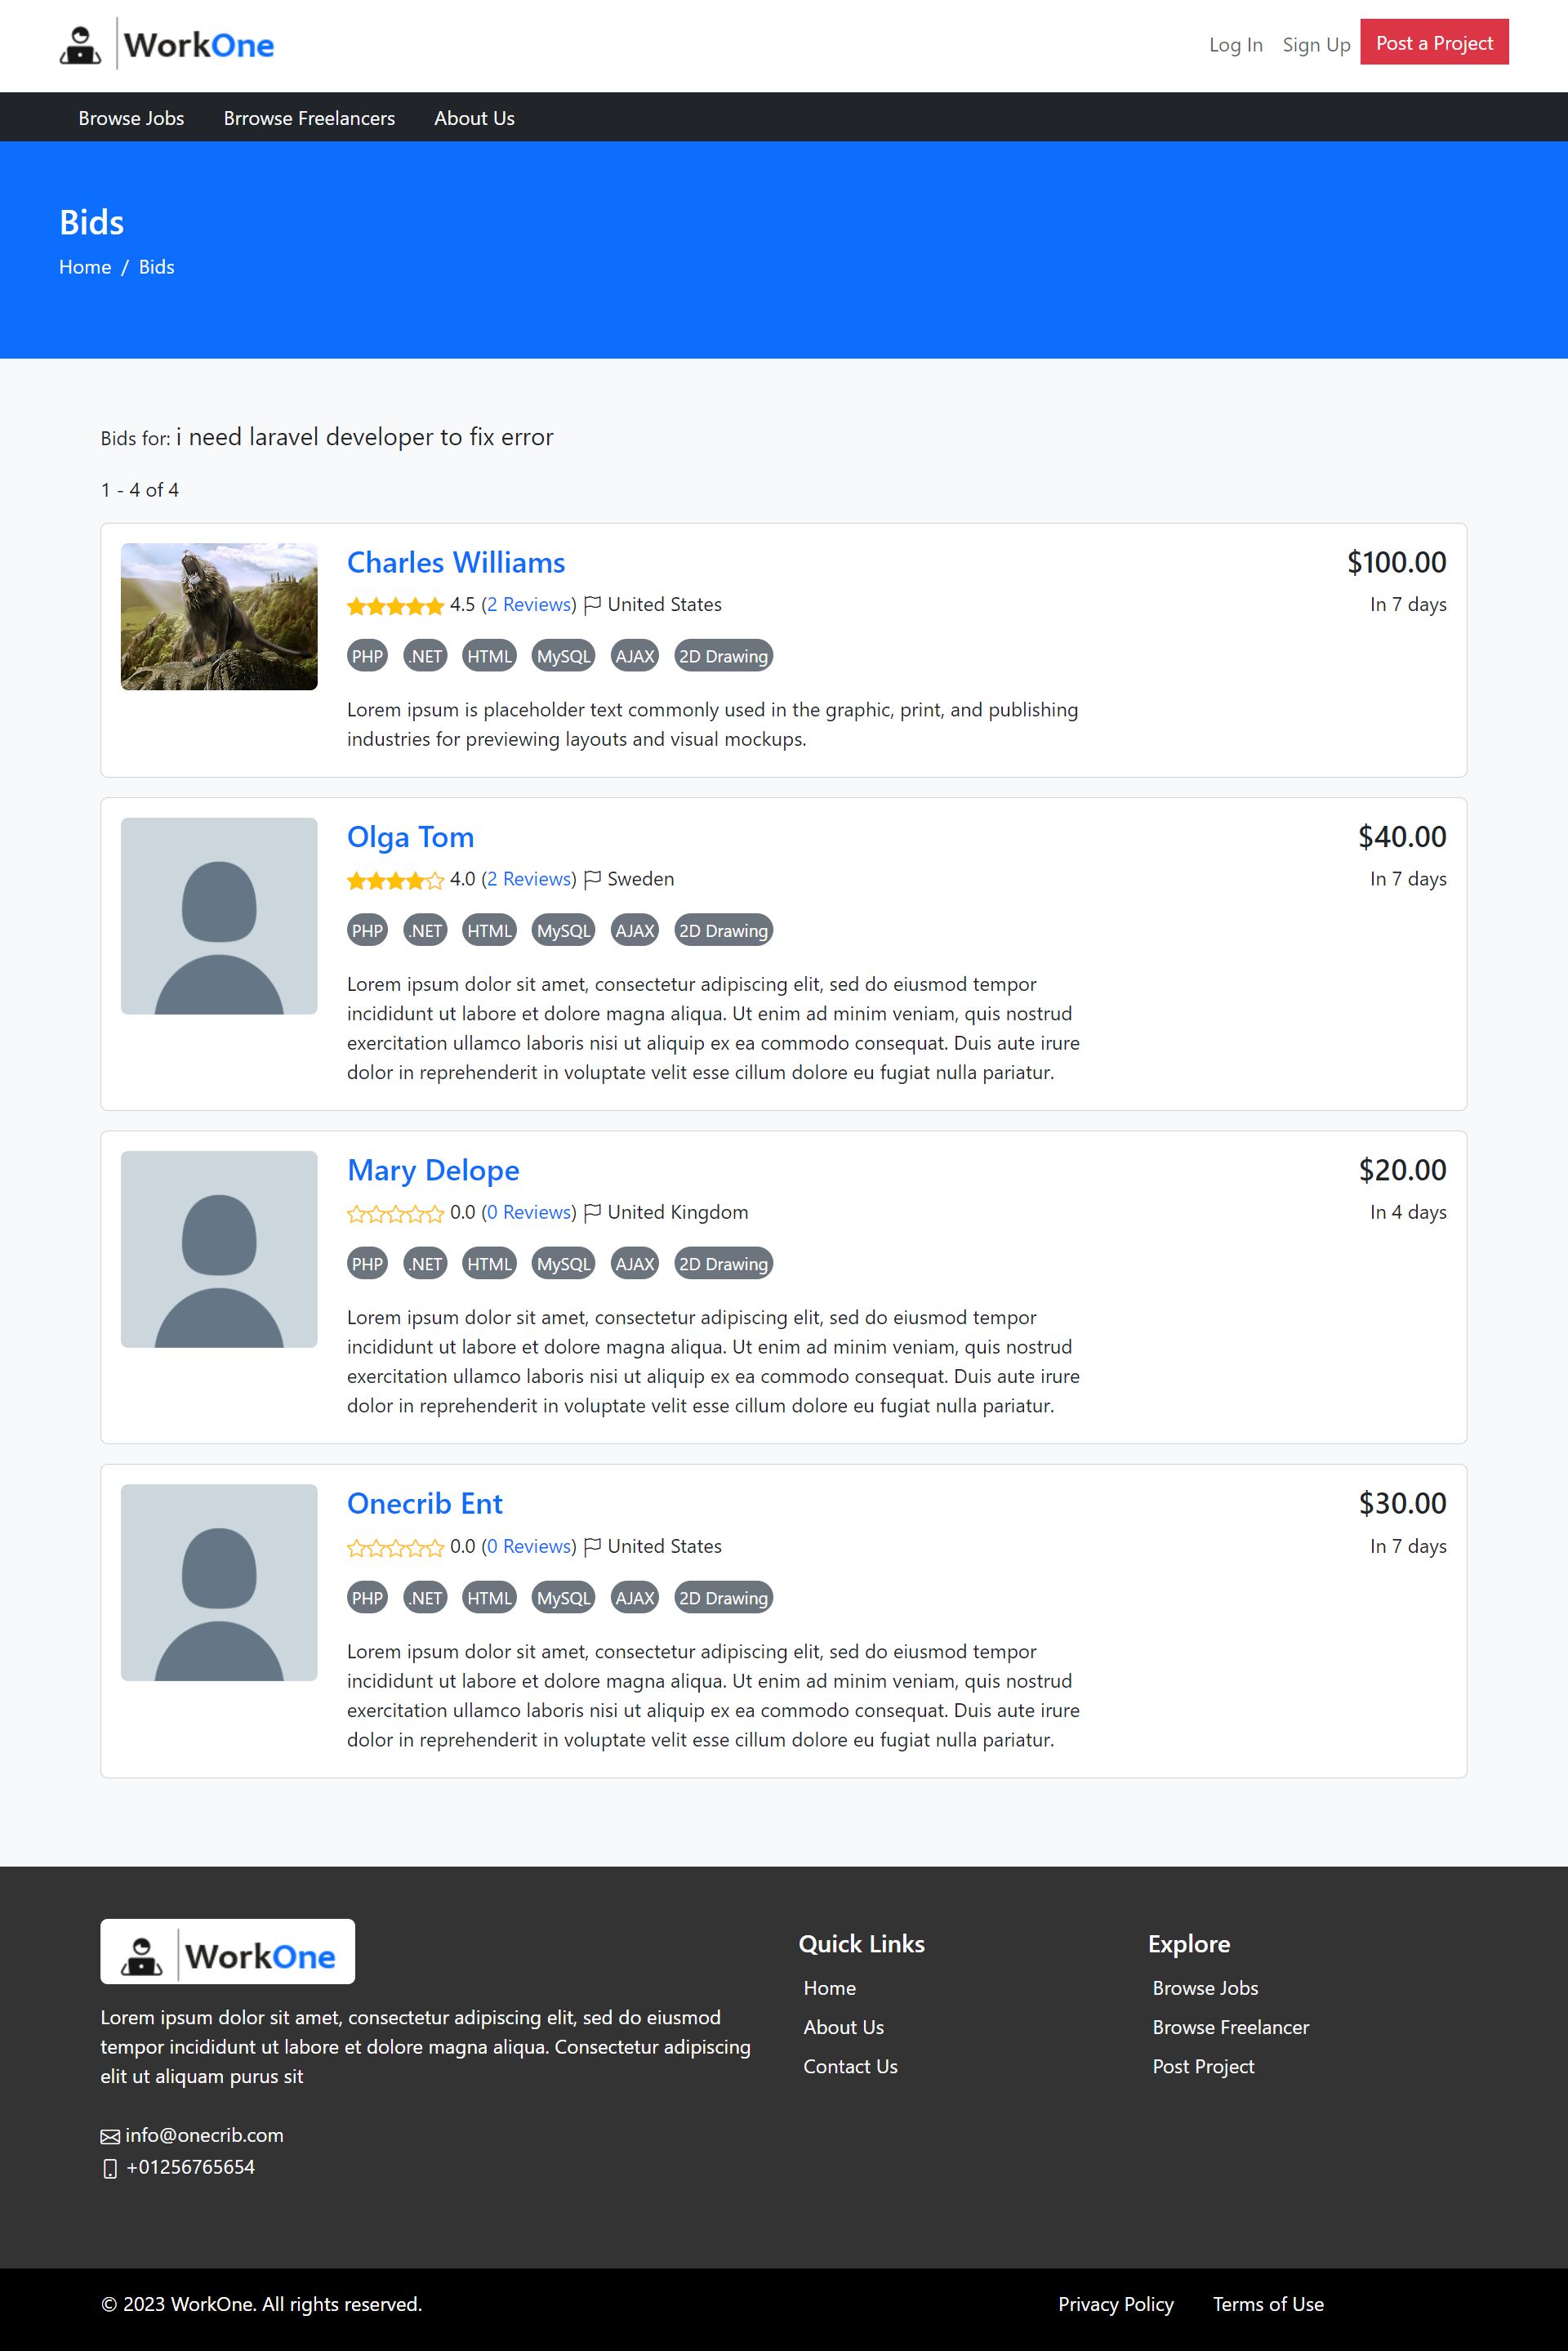Click Browse Jobs under Explore

click(1205, 1988)
